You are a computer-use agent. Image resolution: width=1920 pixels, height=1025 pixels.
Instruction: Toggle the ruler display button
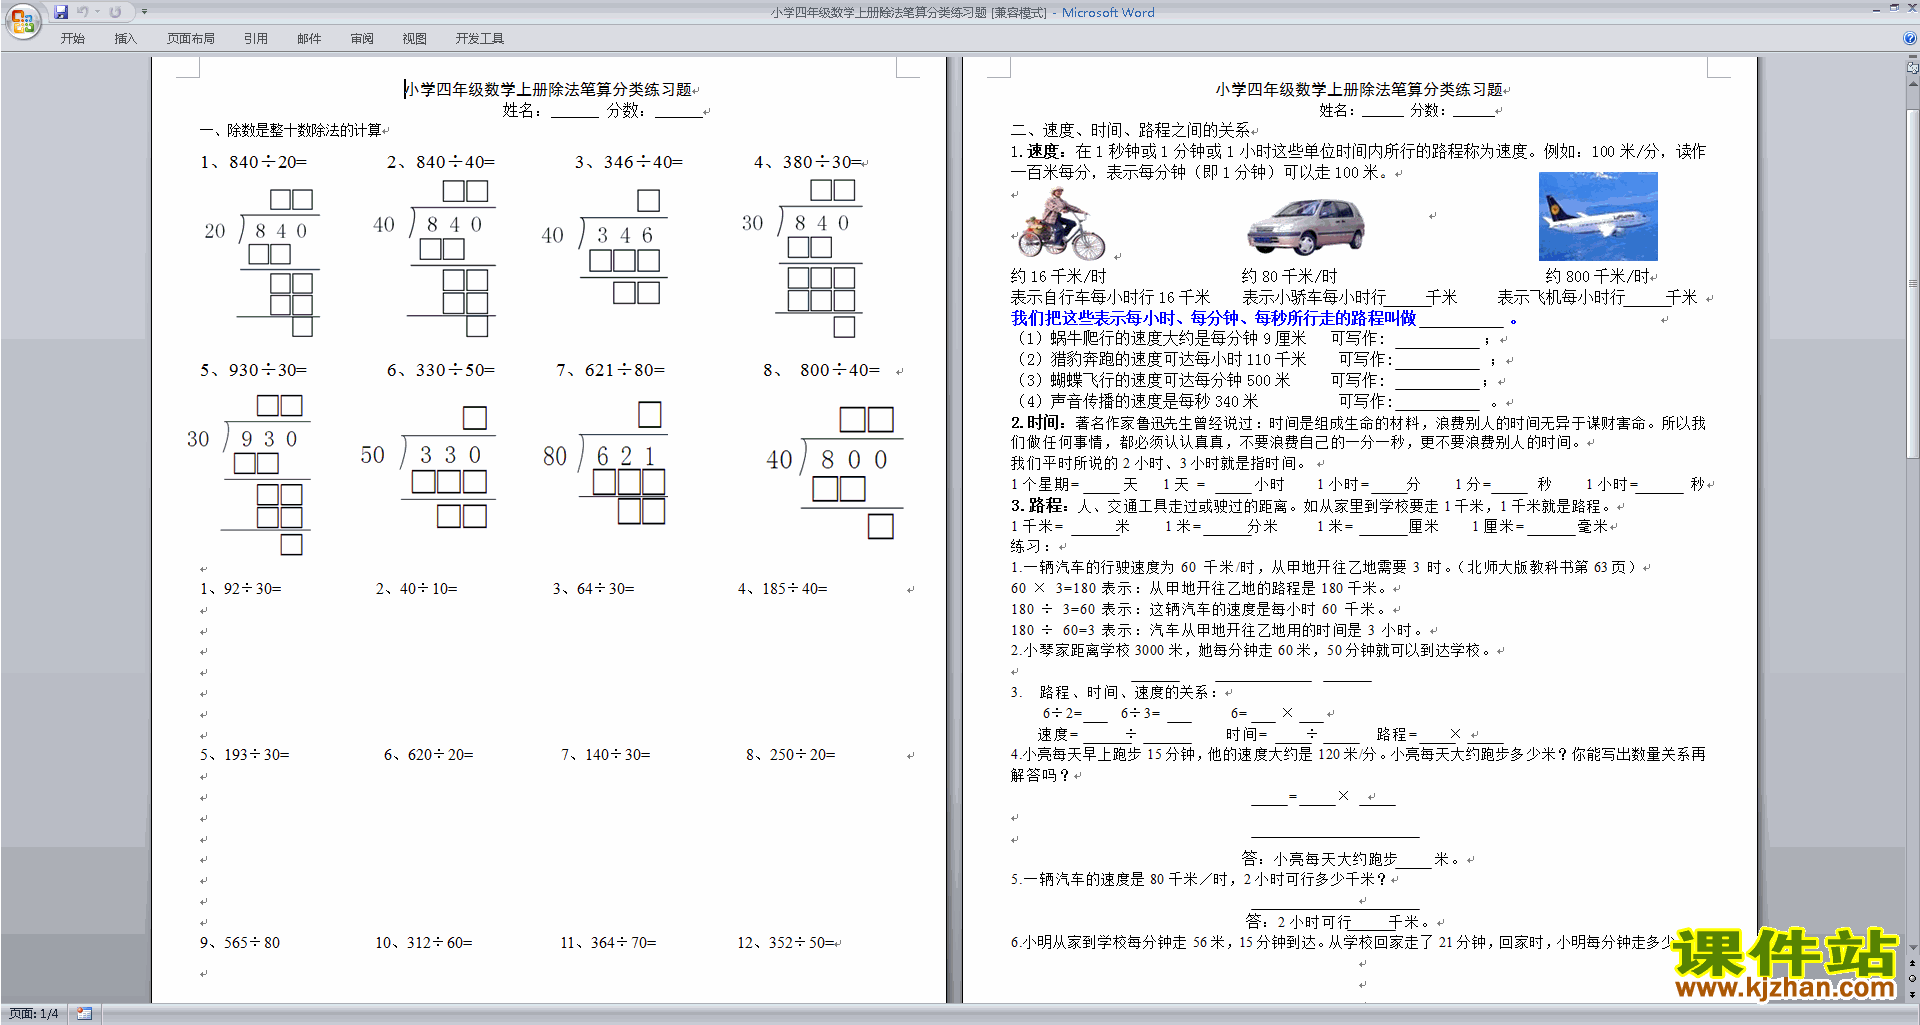[1913, 69]
